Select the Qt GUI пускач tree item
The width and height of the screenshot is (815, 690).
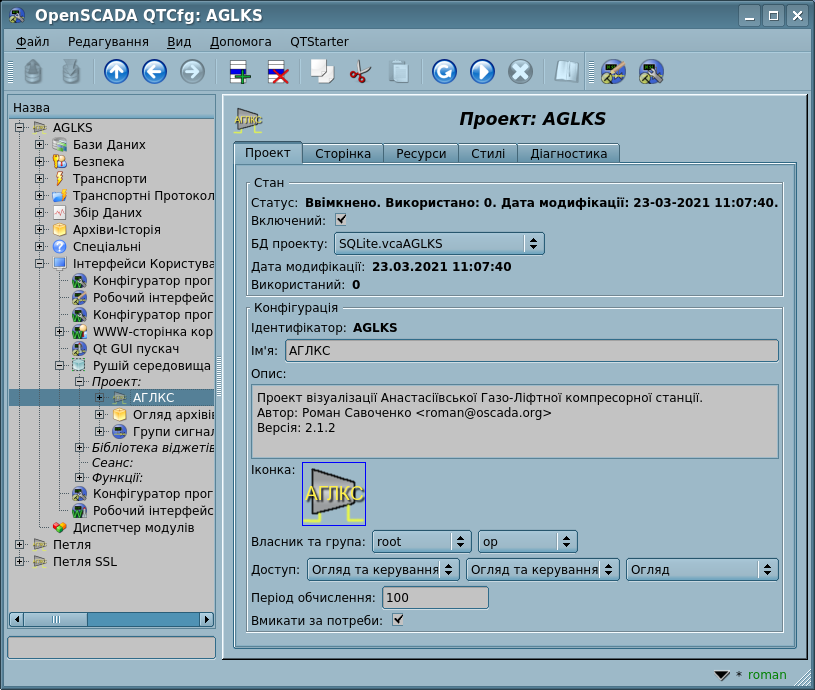[x=136, y=349]
